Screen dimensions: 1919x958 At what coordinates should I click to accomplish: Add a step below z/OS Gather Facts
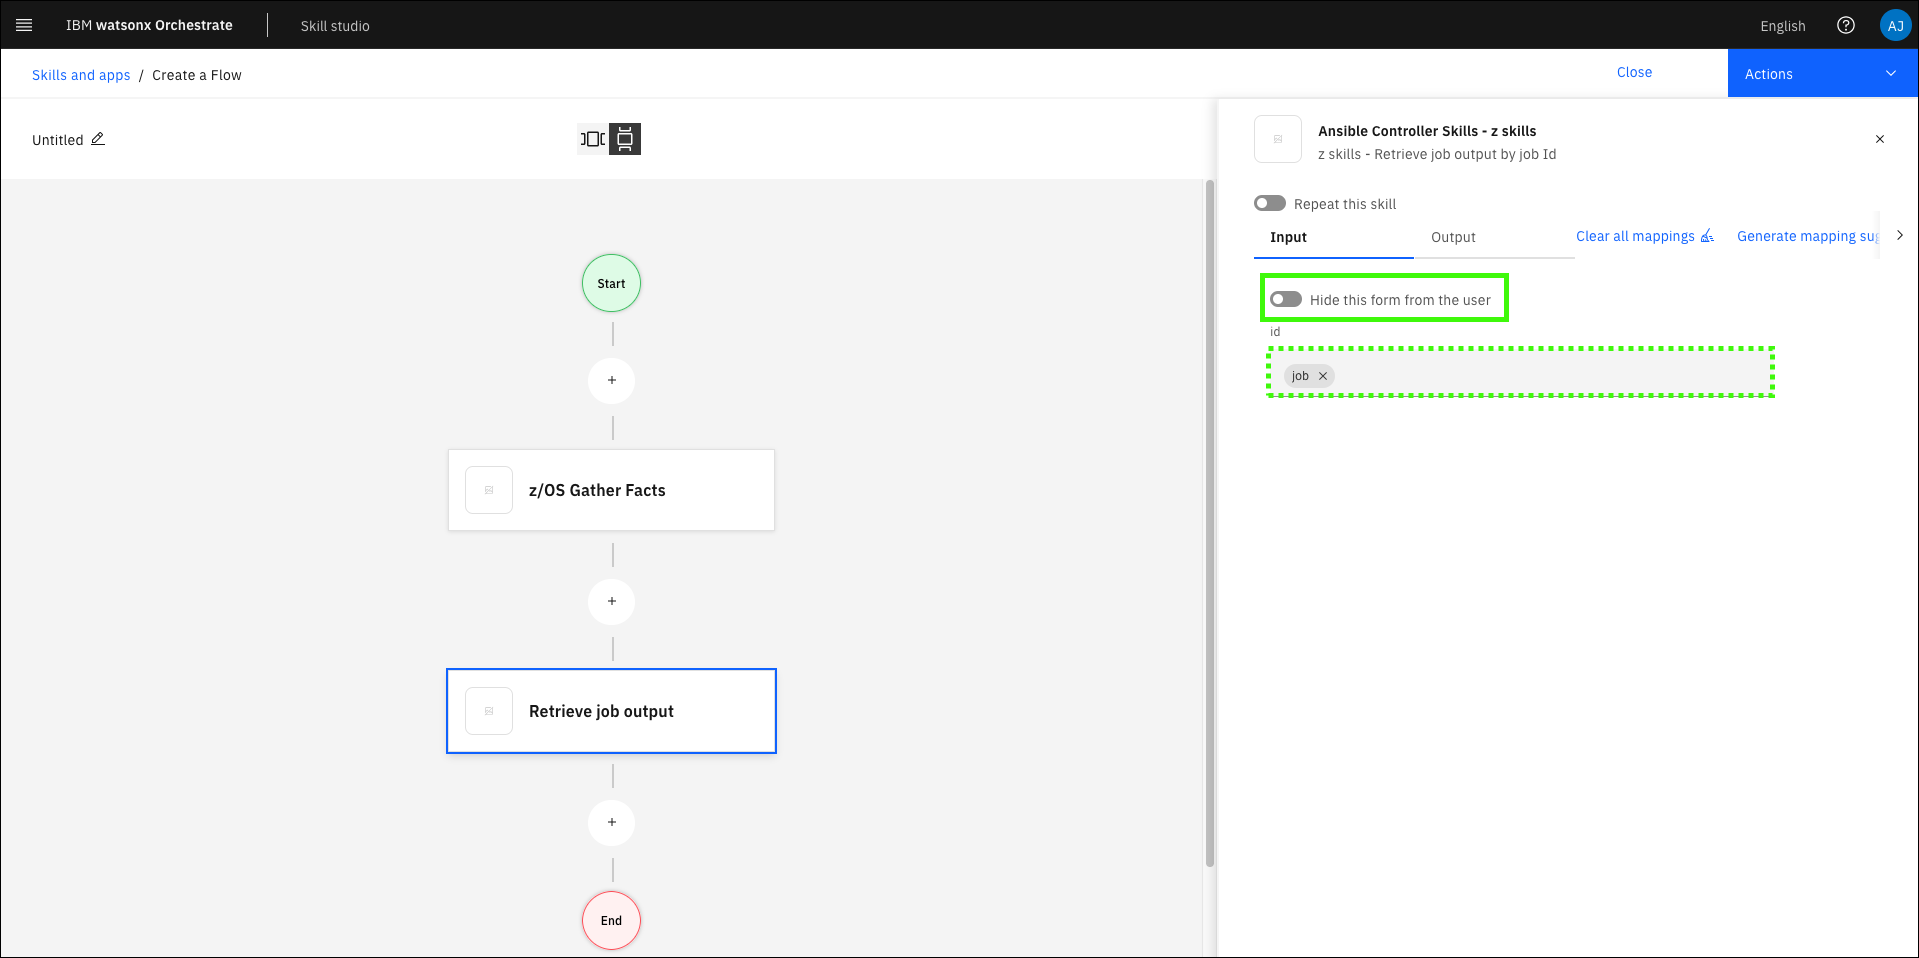tap(612, 601)
